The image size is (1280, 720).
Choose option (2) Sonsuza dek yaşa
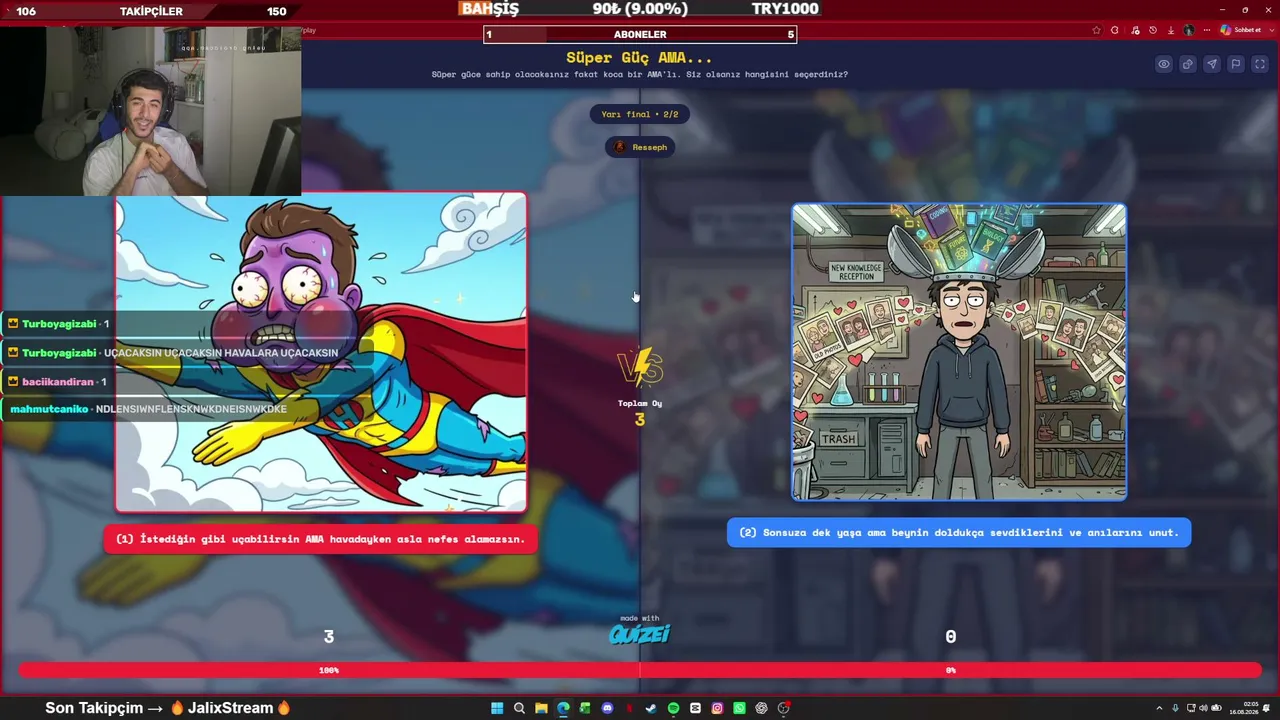959,532
